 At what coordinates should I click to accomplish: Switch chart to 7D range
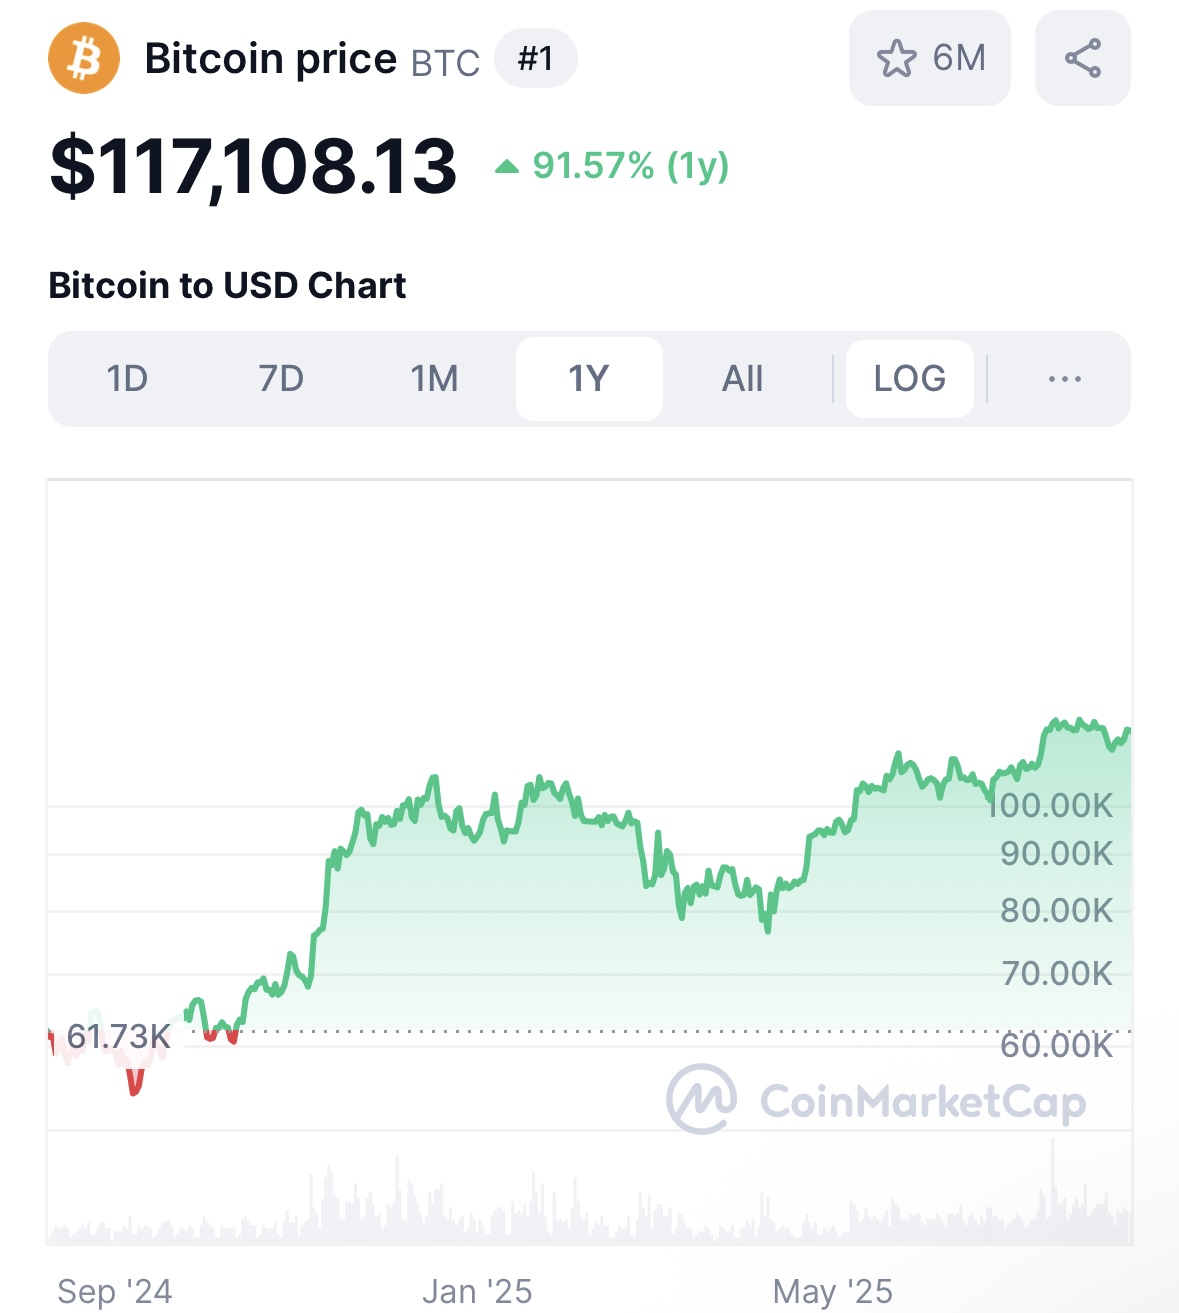coord(281,379)
